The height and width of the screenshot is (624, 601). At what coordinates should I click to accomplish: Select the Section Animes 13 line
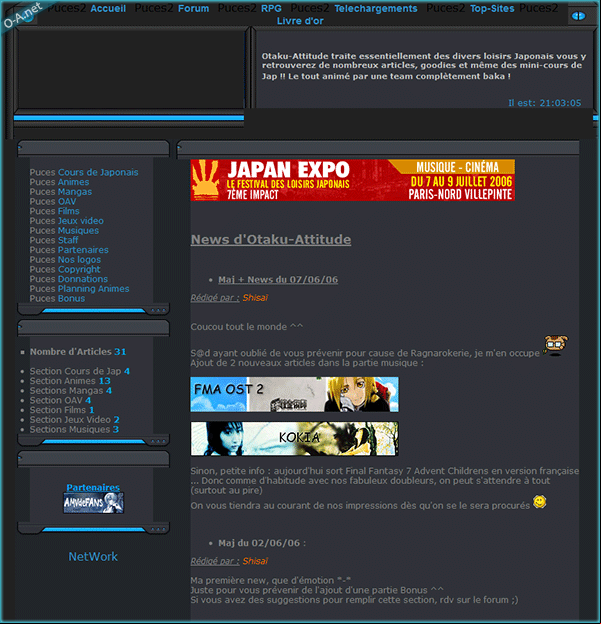point(70,381)
